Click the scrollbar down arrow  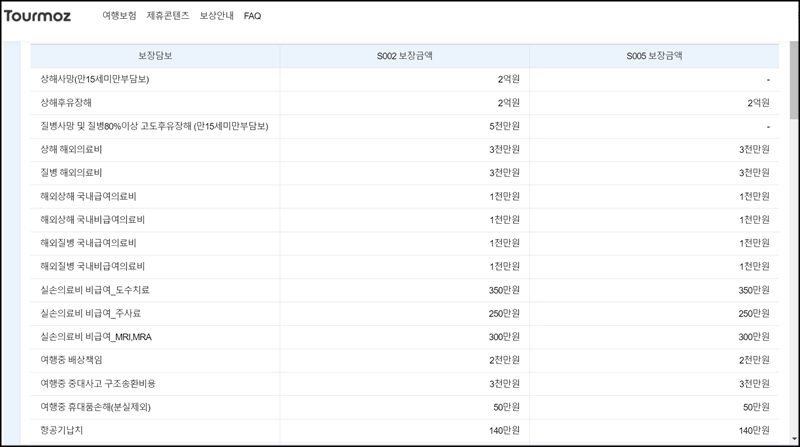794,439
